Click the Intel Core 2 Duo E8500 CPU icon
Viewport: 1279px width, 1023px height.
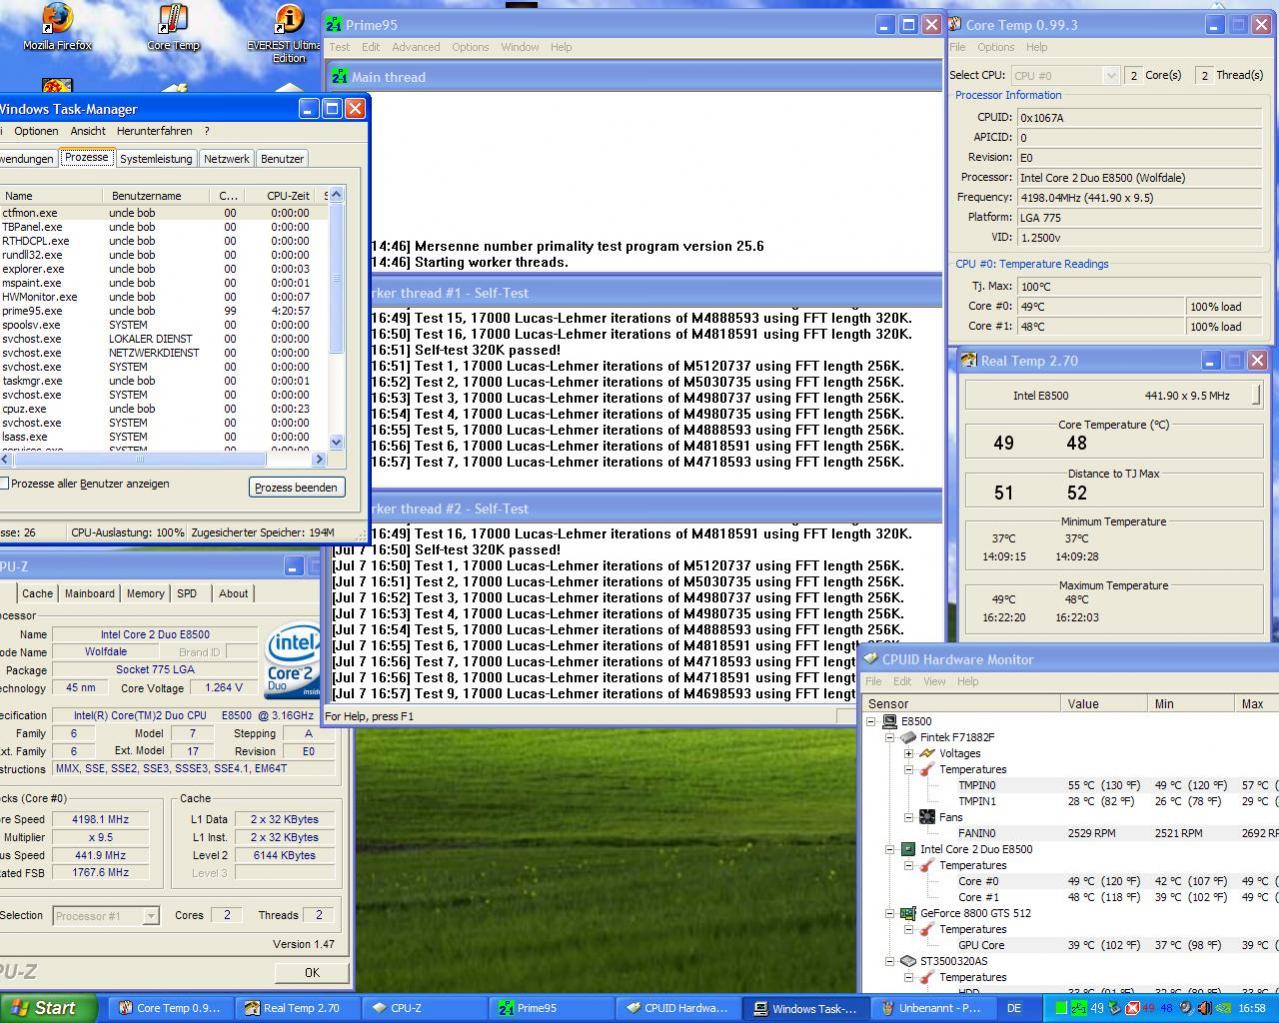(908, 849)
